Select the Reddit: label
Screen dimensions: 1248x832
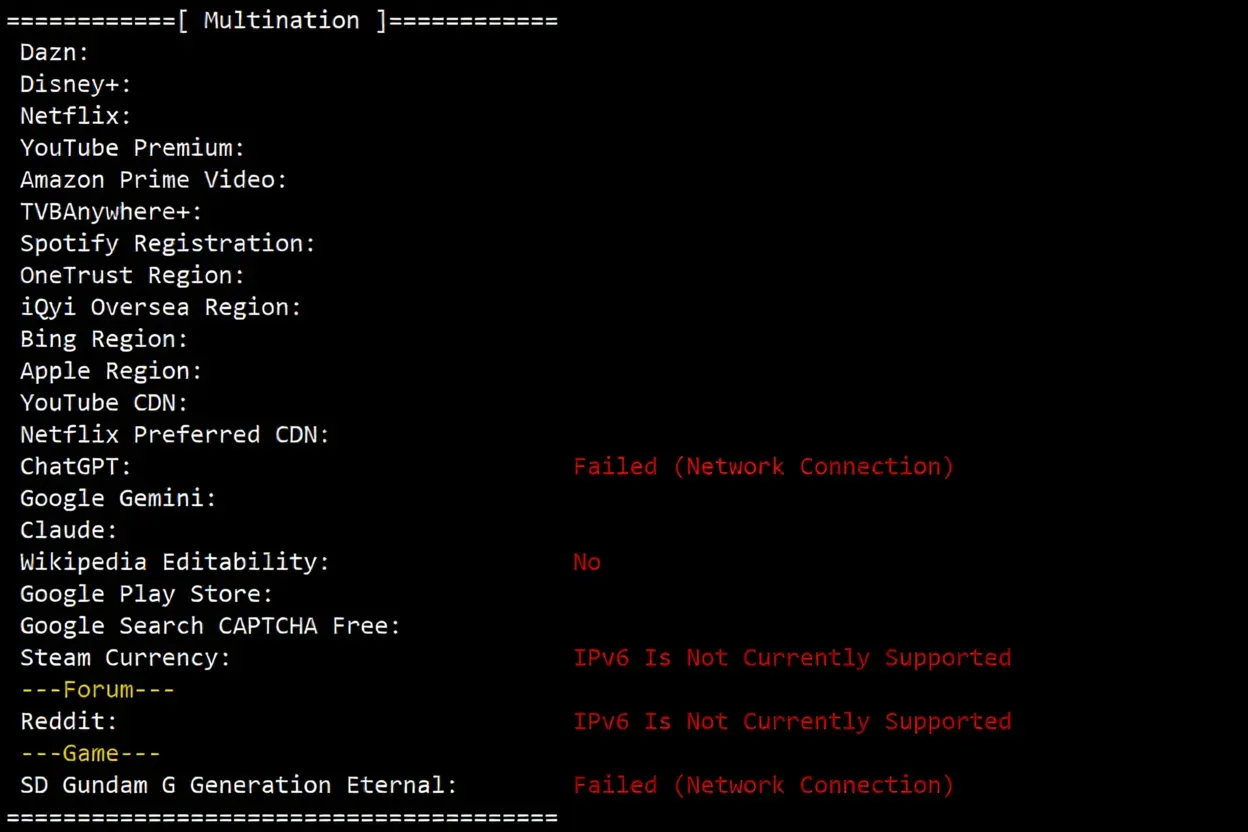(x=68, y=722)
